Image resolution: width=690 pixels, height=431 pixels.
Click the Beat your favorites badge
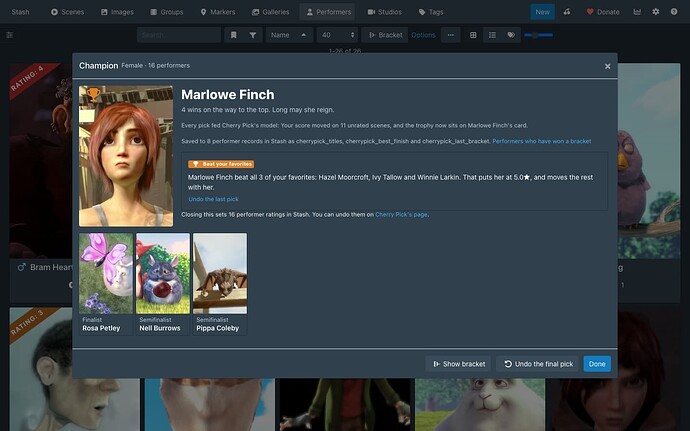[x=221, y=164]
